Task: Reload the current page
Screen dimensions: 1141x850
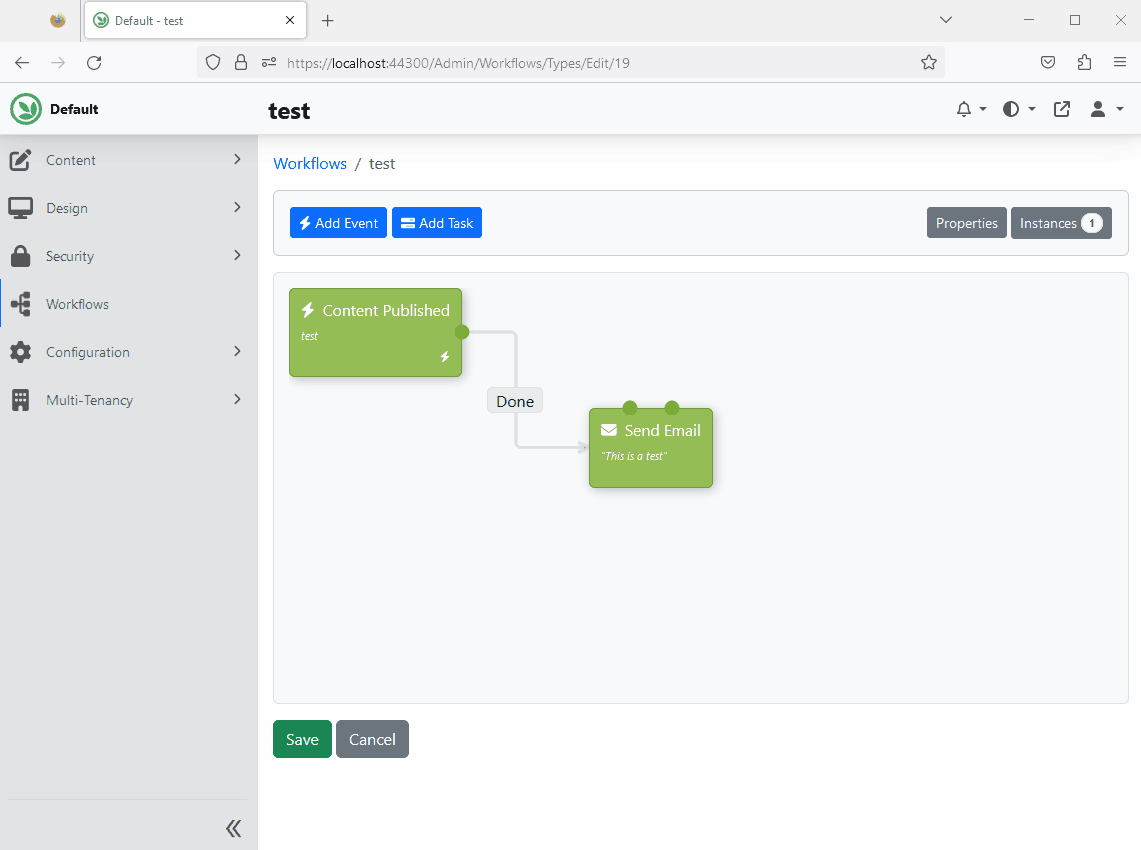Action: (94, 63)
